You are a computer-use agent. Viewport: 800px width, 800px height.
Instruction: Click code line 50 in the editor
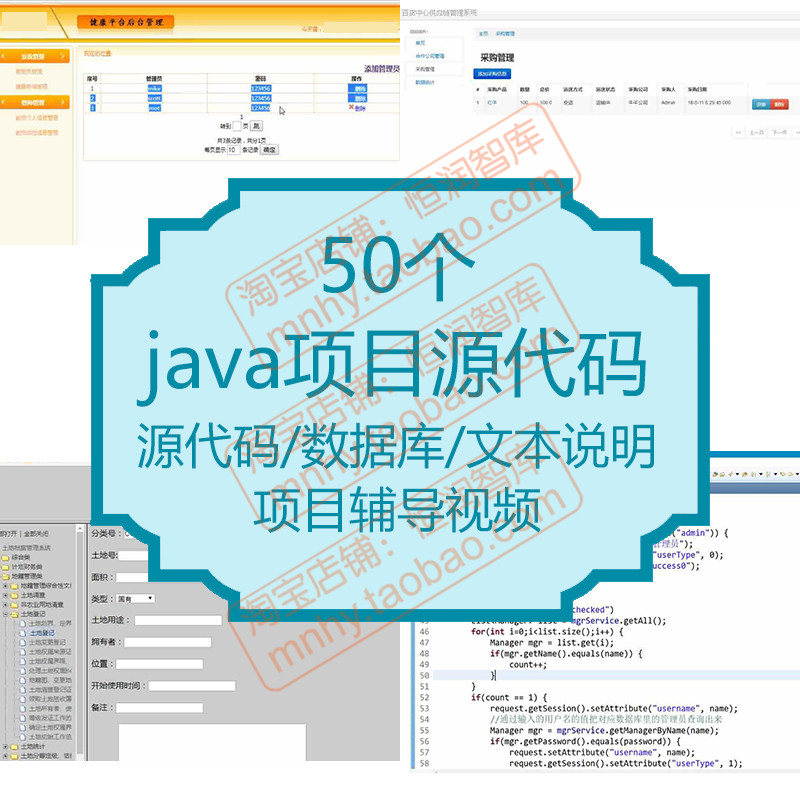click(616, 676)
